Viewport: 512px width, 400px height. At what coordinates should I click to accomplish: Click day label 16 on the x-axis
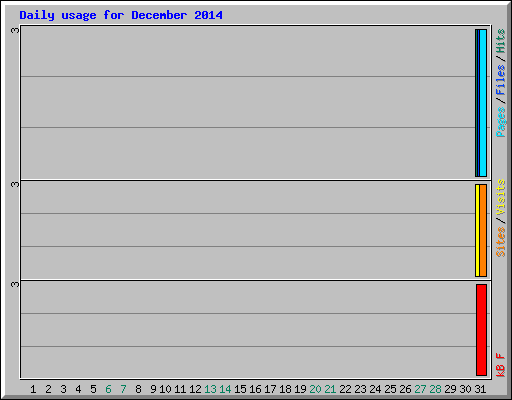[255, 389]
